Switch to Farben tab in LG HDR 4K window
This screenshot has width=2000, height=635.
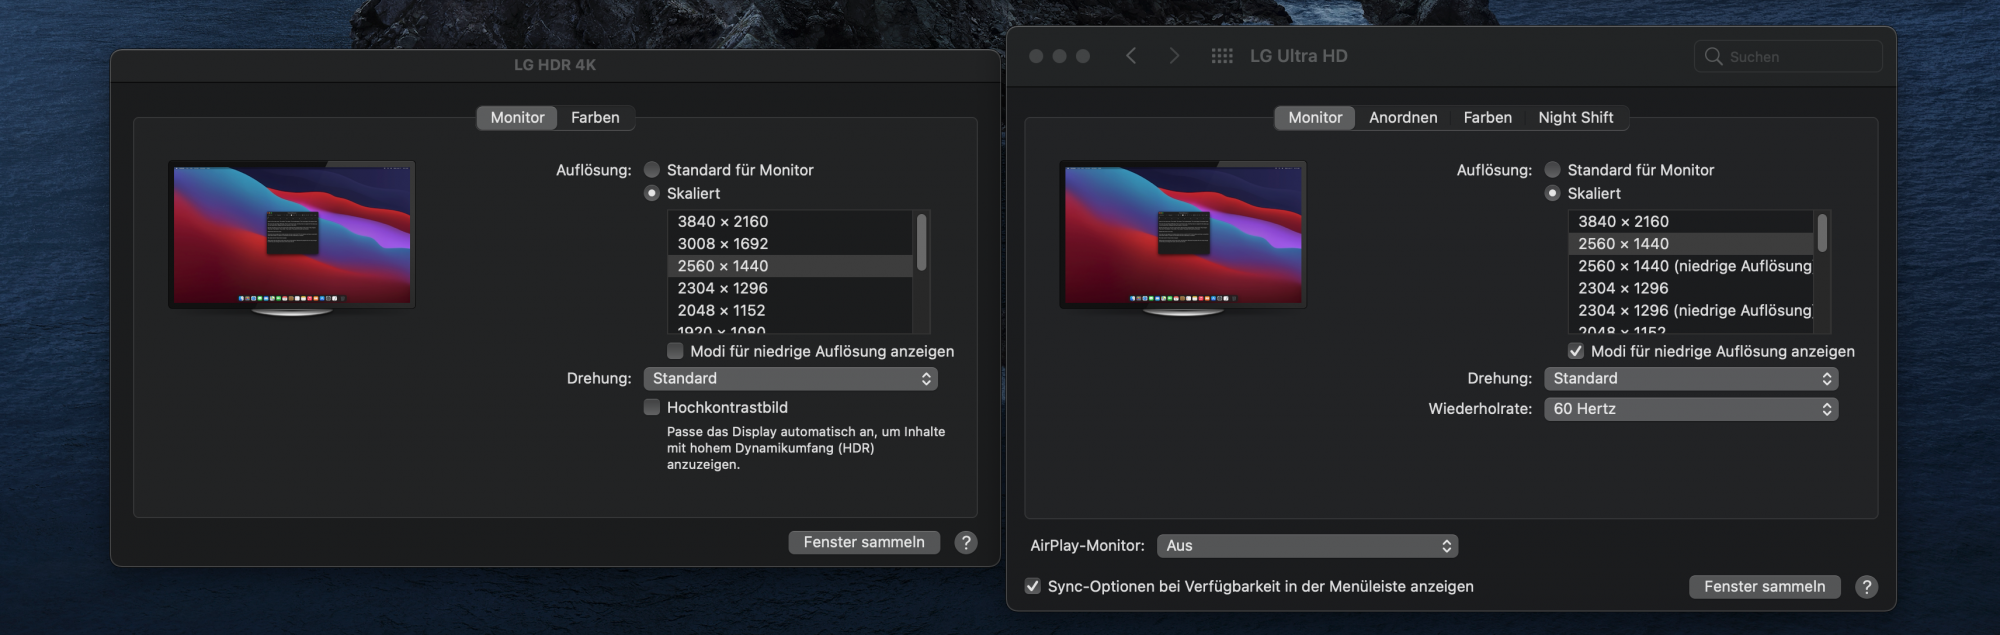click(x=595, y=118)
